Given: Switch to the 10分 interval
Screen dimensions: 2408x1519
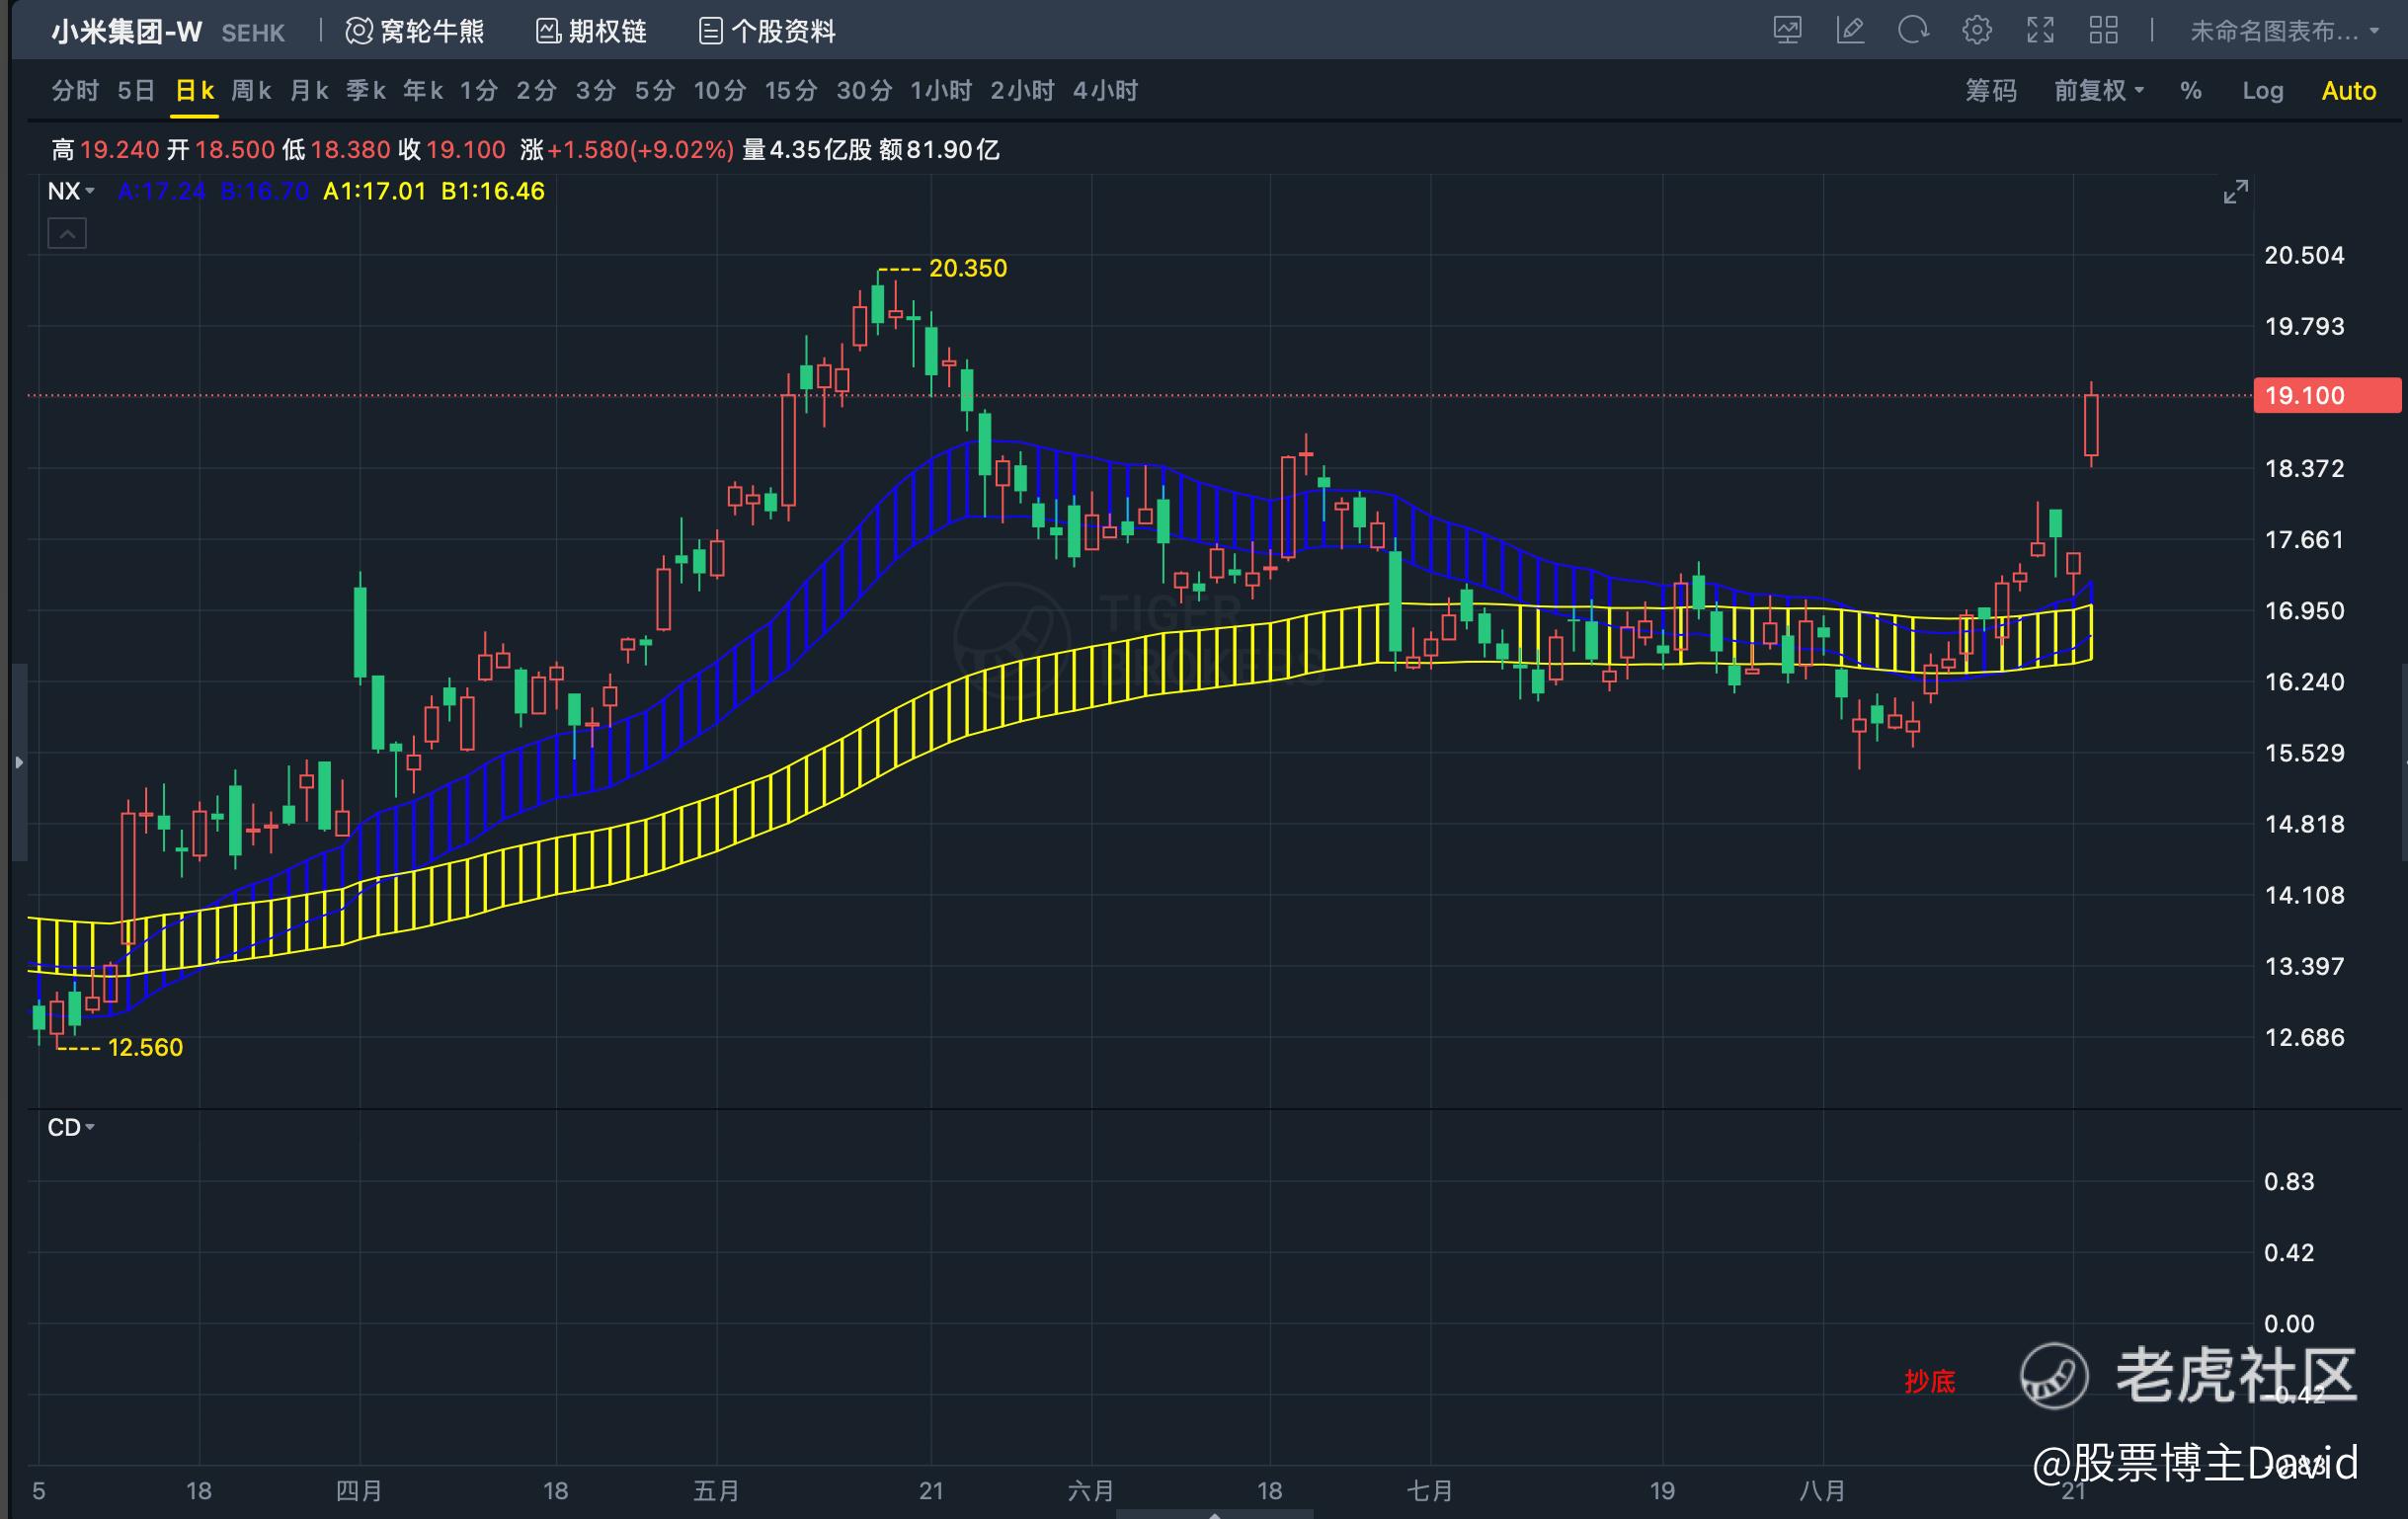Looking at the screenshot, I should tap(720, 91).
